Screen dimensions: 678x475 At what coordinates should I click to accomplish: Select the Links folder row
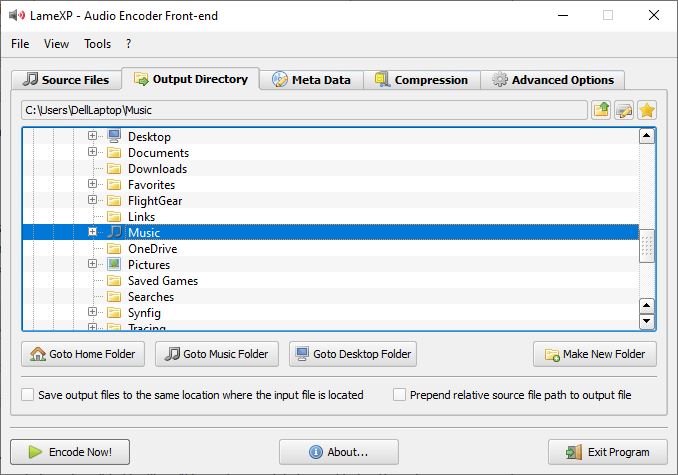click(x=331, y=216)
